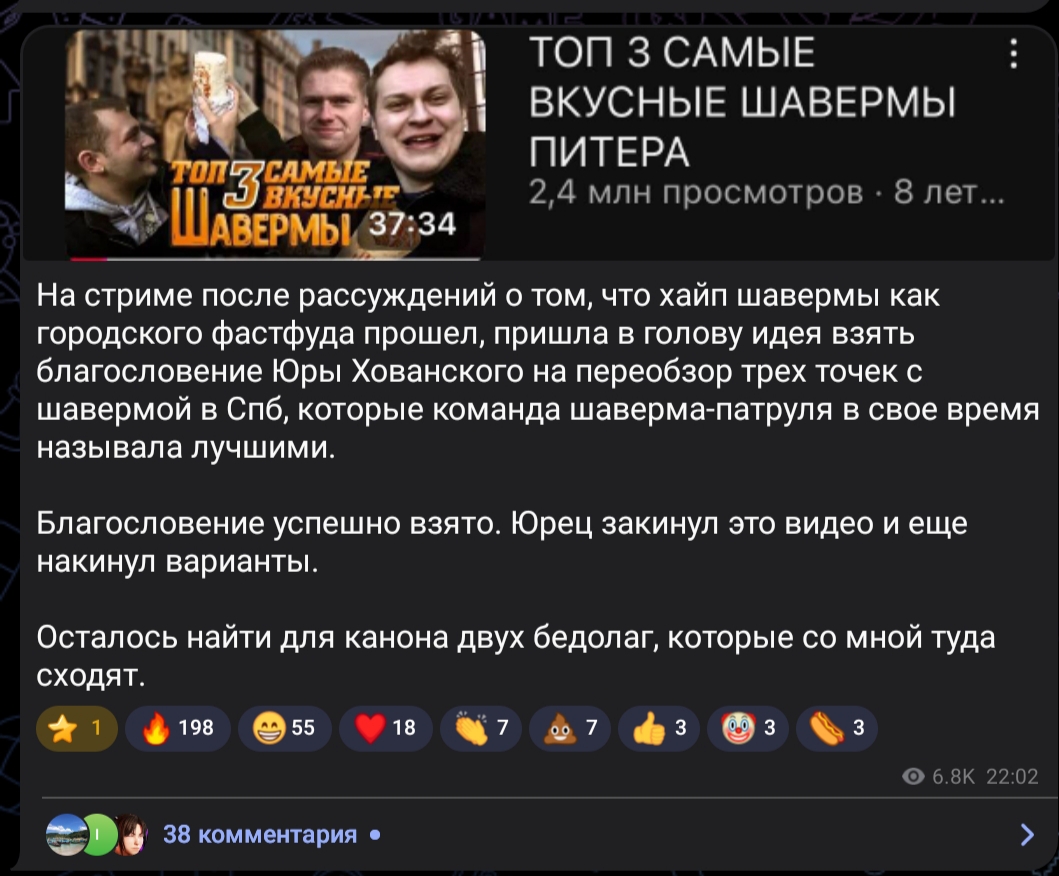The width and height of the screenshot is (1059, 876).
Task: Add the poop emoji reaction
Action: point(569,728)
